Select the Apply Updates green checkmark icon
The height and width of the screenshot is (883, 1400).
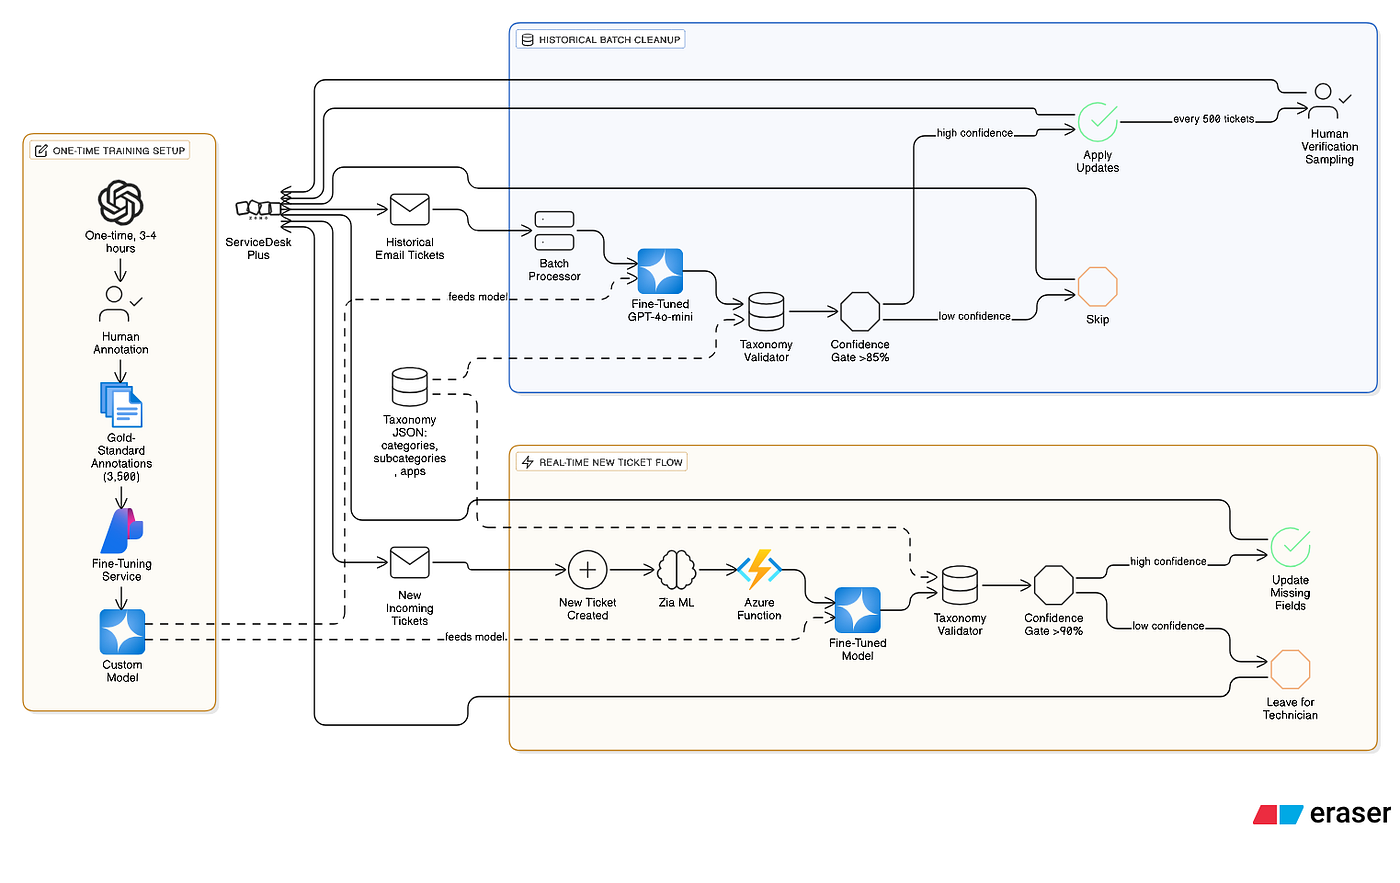(x=1098, y=122)
